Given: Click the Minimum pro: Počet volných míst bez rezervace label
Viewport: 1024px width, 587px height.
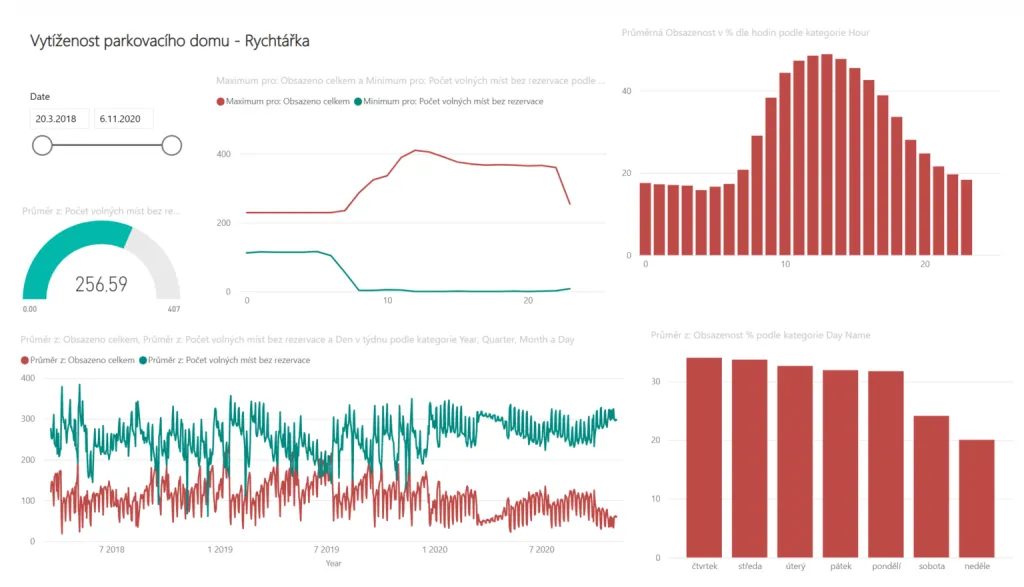Looking at the screenshot, I should [x=453, y=102].
